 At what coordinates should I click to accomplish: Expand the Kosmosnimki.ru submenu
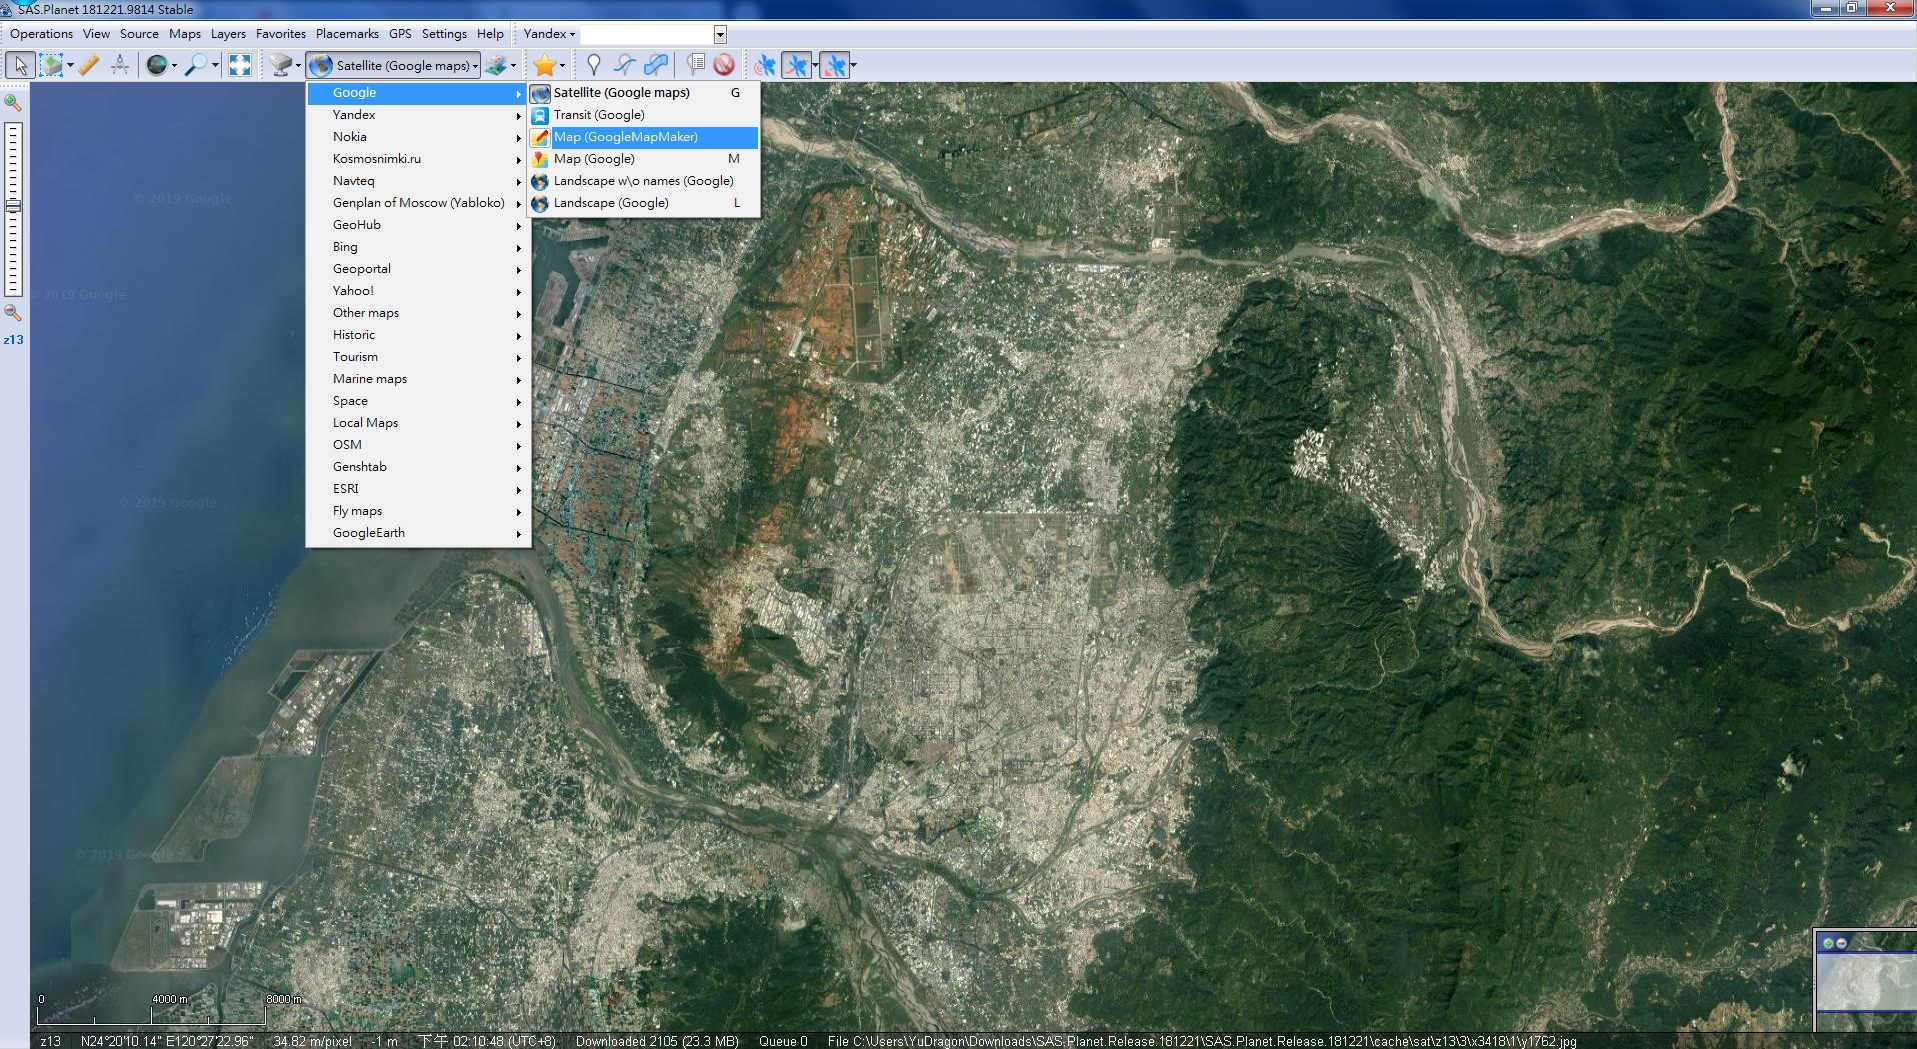click(x=418, y=159)
